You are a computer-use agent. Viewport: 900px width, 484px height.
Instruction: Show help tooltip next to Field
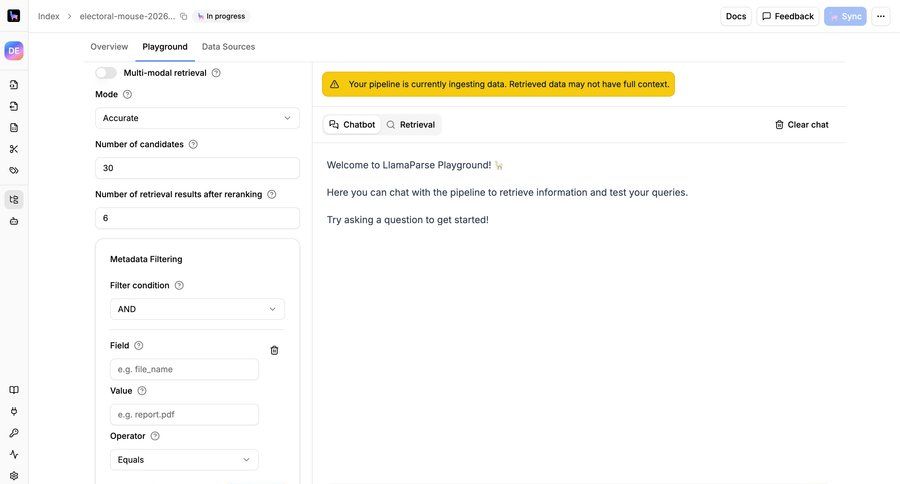pos(139,346)
